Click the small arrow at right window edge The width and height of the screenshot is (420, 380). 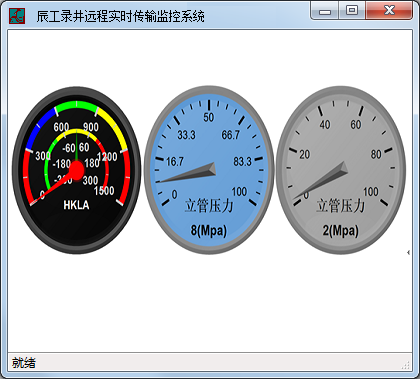pos(408,252)
